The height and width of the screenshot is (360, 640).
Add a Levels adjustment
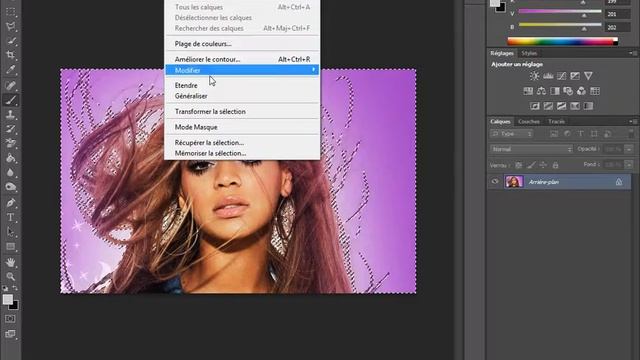click(x=548, y=76)
